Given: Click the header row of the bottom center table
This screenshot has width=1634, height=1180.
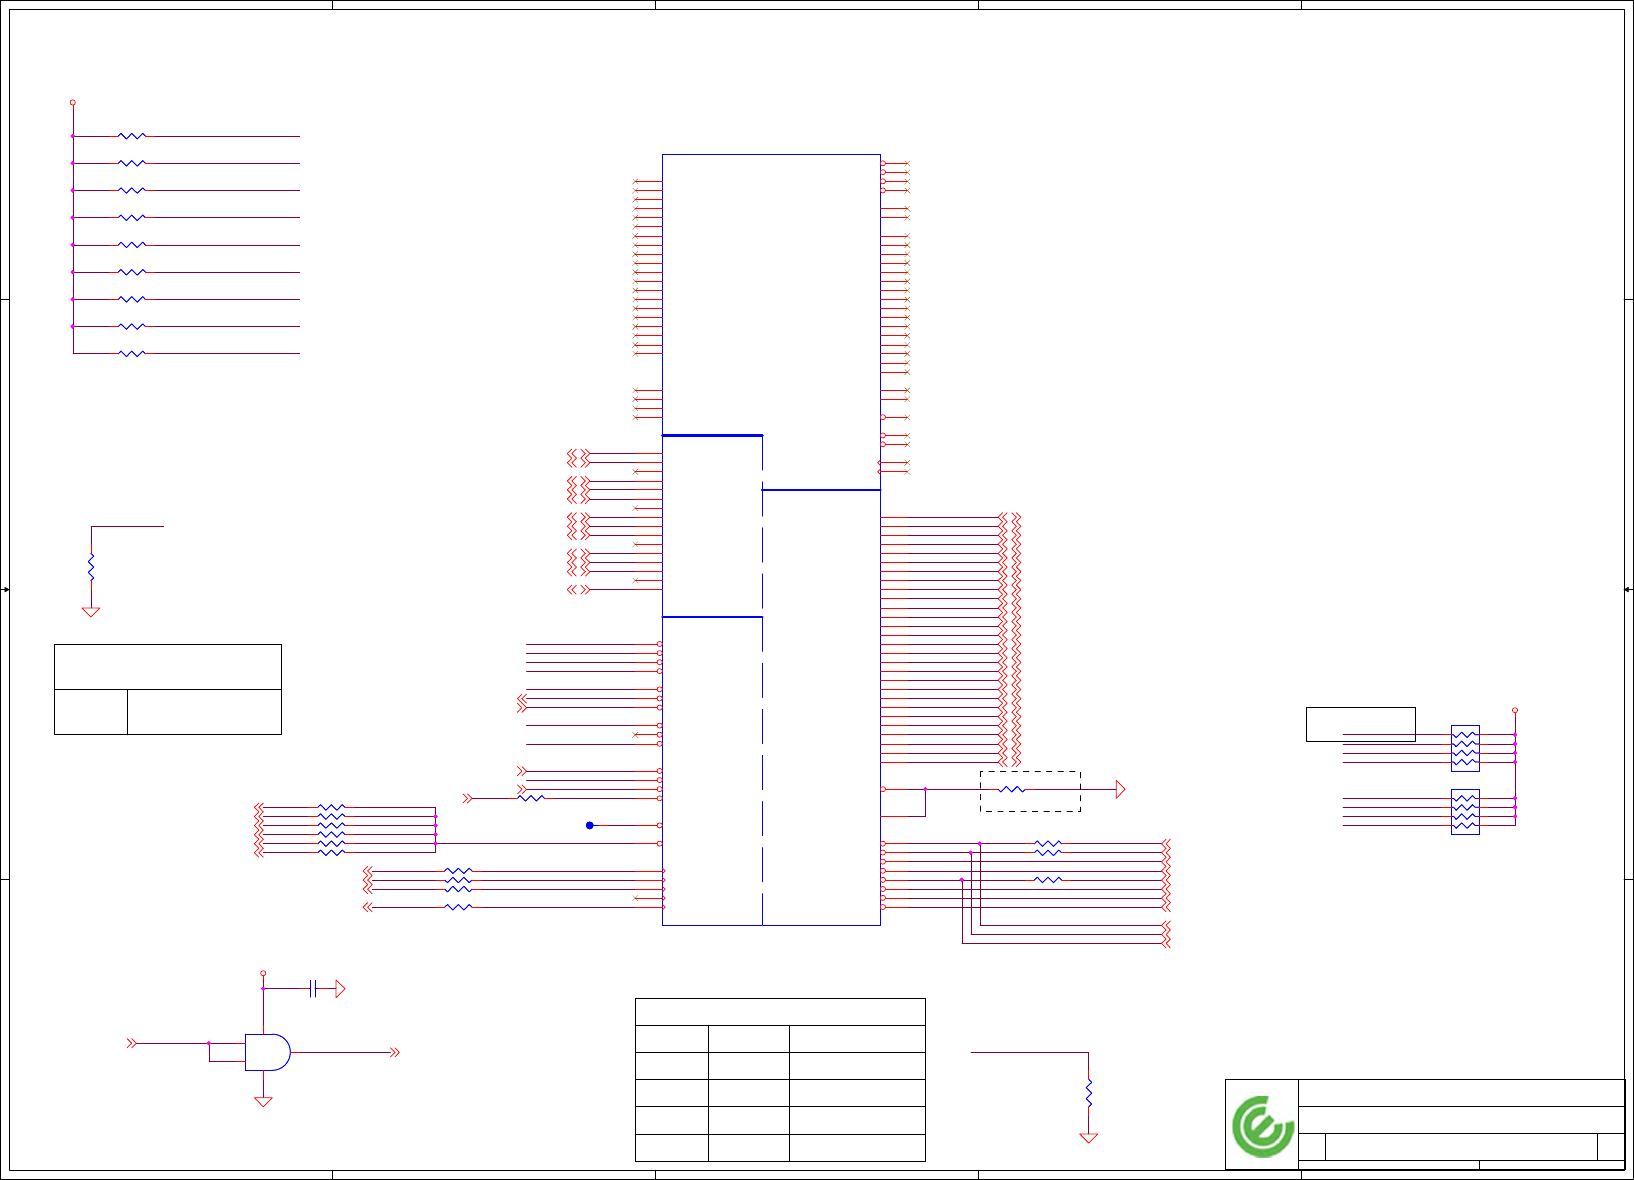Looking at the screenshot, I should click(x=780, y=1011).
